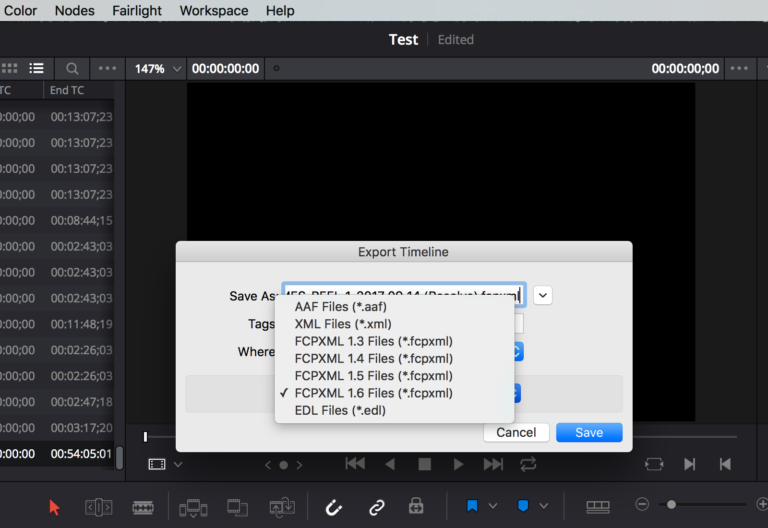Select the arrow Selection mode tool
The height and width of the screenshot is (528, 768).
[x=54, y=507]
